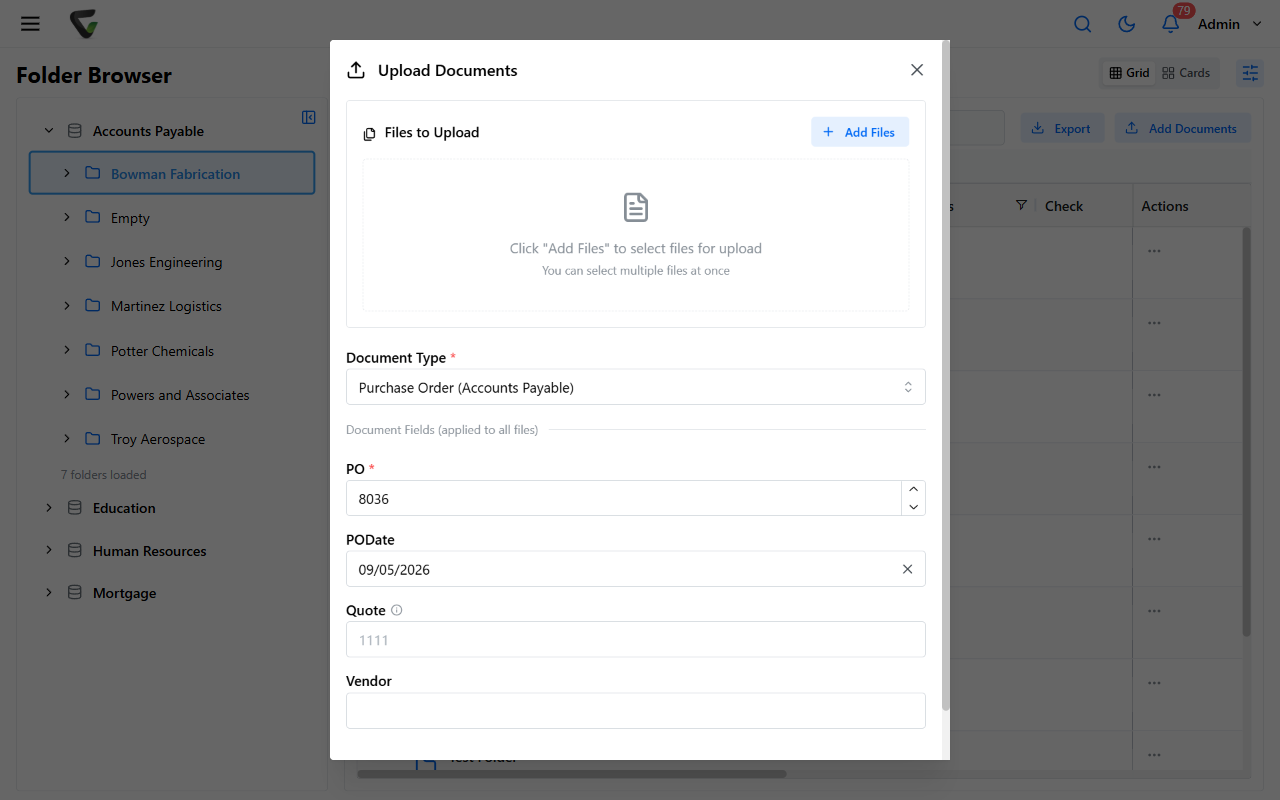
Task: Close the Upload Documents dialog
Action: (x=917, y=70)
